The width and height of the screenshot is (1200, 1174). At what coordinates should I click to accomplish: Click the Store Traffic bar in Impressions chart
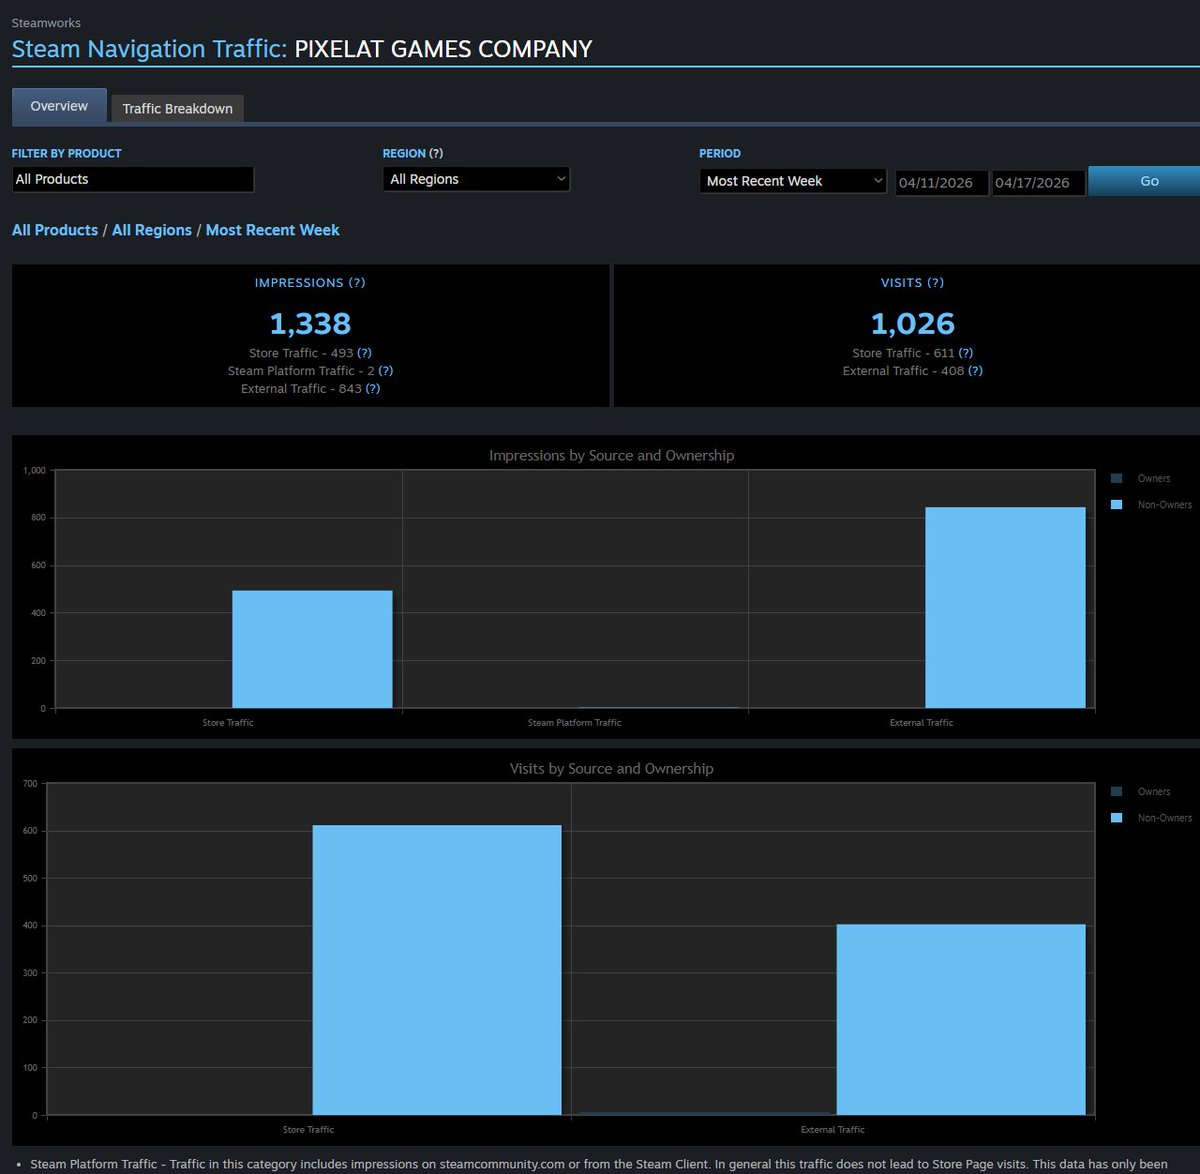[312, 649]
